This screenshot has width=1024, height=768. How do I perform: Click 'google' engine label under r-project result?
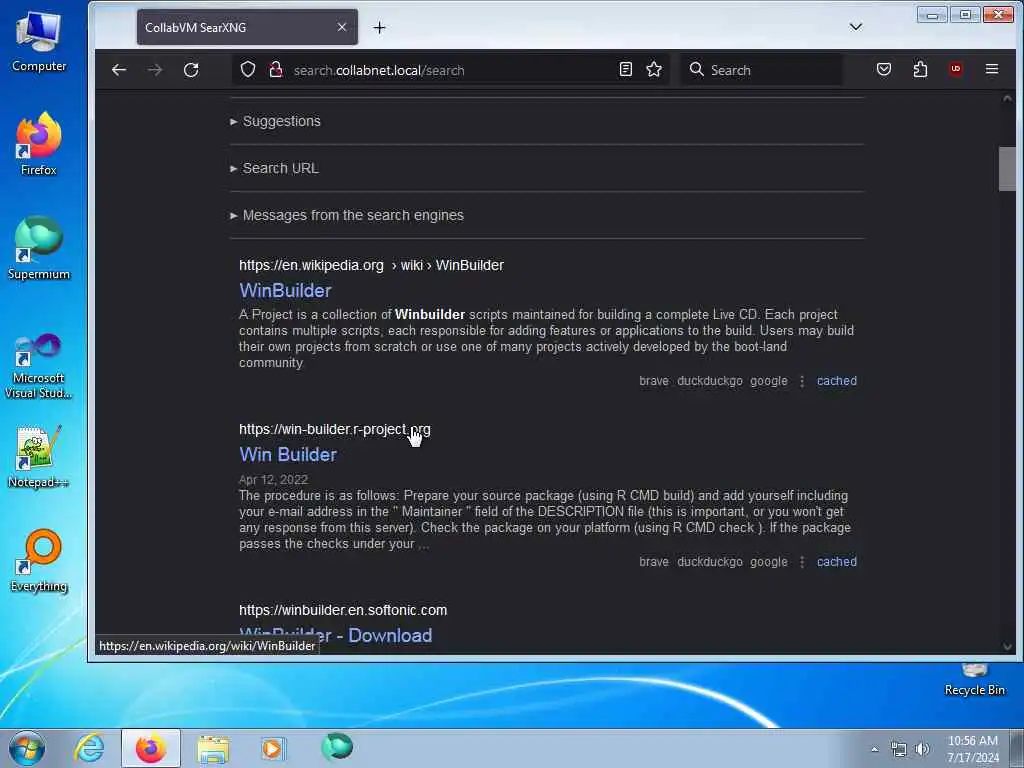pos(769,562)
